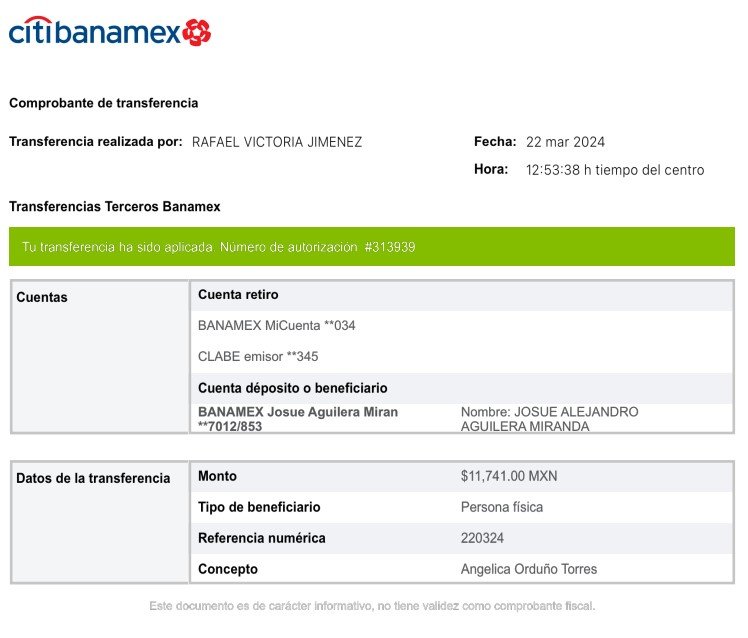This screenshot has height=638, width=748.
Task: Click beneficiary account **7012/853
Action: point(230,426)
